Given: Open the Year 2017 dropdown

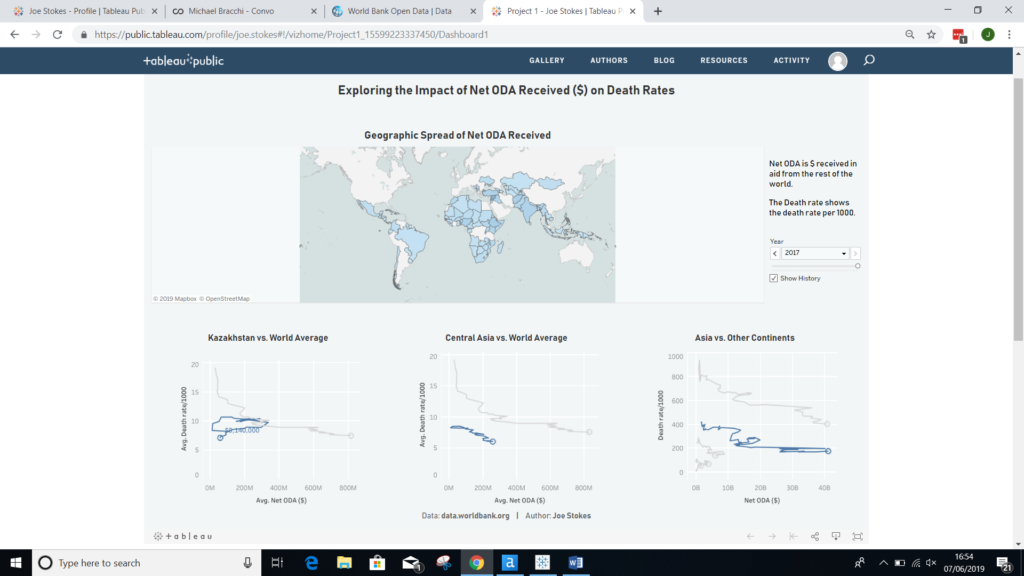Looking at the screenshot, I should click(814, 254).
